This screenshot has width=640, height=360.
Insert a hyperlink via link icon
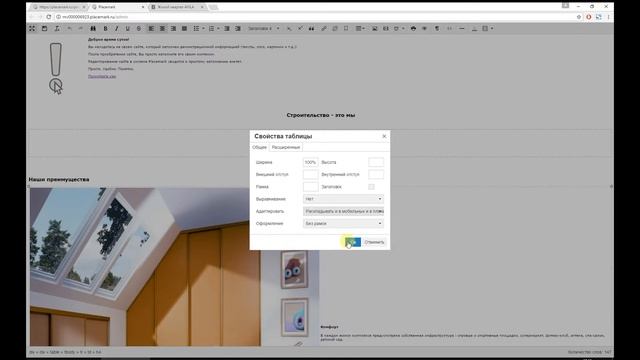(x=324, y=29)
